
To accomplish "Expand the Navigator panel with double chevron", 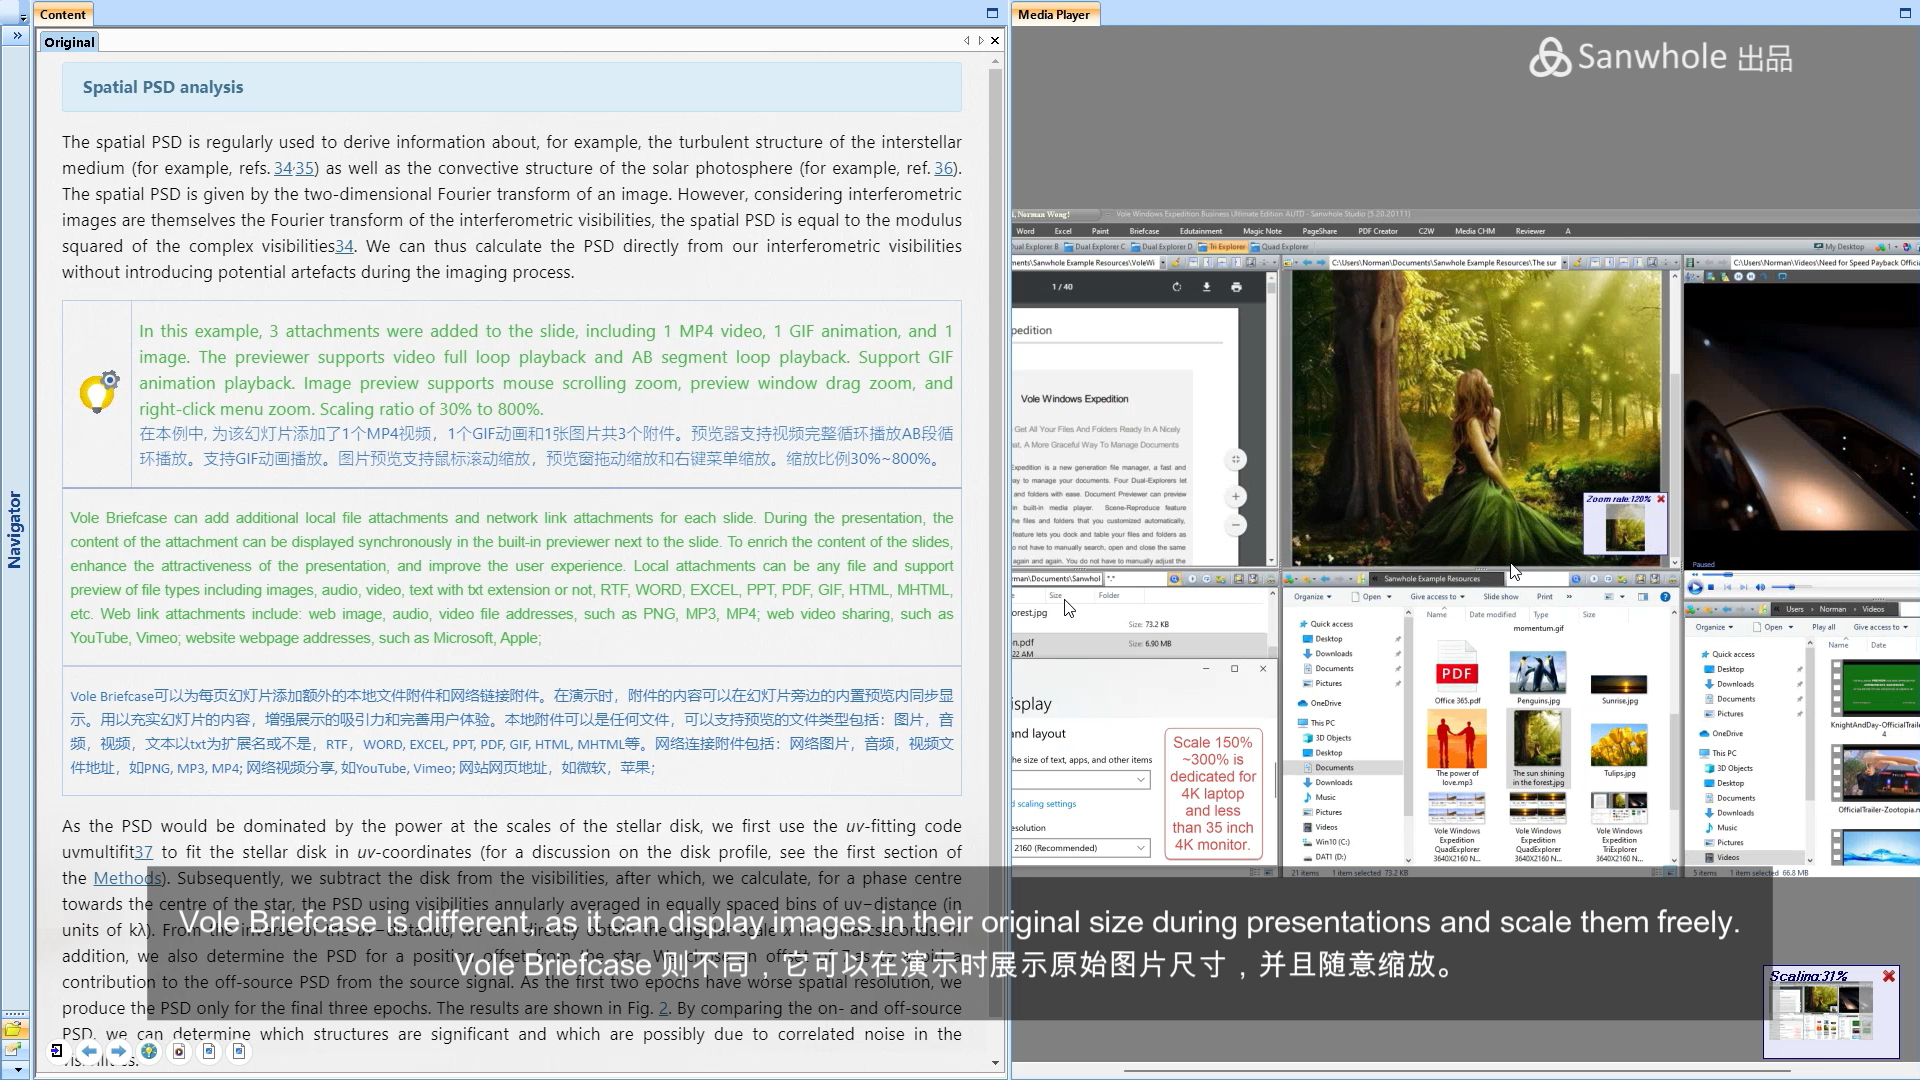I will click(x=17, y=35).
